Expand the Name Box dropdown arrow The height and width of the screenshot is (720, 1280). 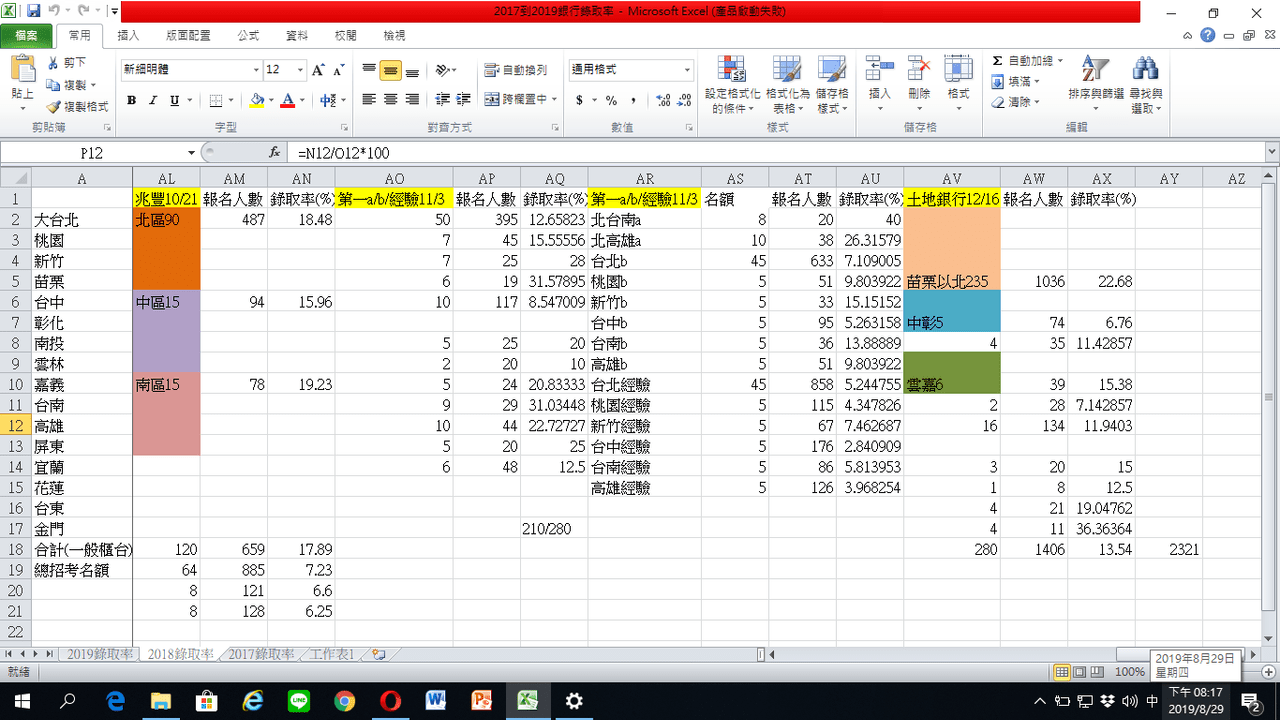point(192,153)
